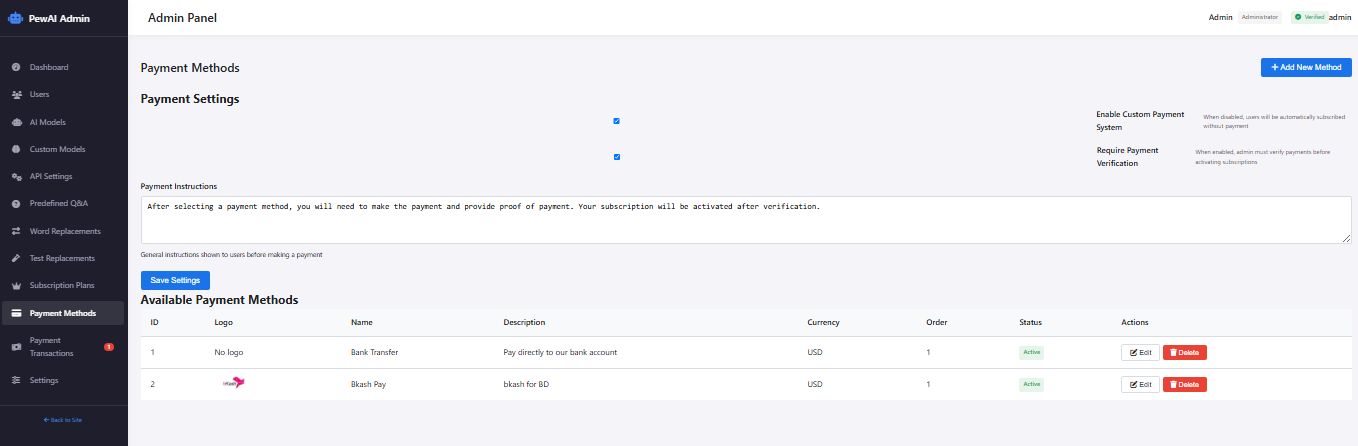This screenshot has height=446, width=1358.
Task: Delete the Bkash Pay payment method
Action: [1184, 384]
